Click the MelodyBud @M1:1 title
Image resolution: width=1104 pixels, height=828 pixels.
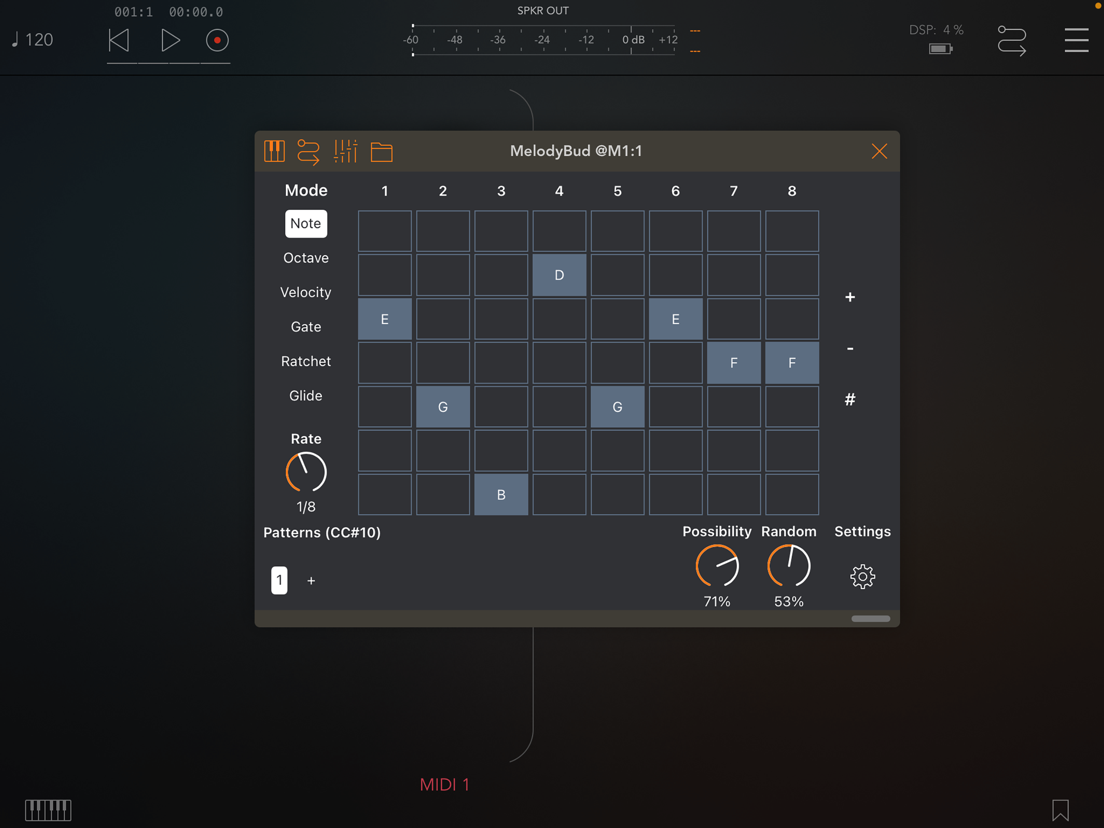[x=576, y=151]
